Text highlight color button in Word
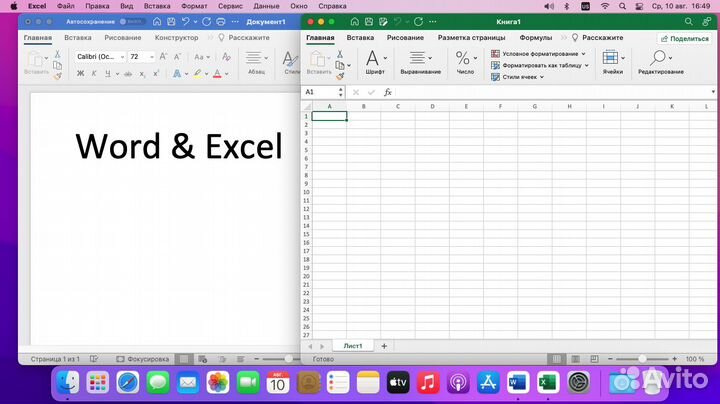Image resolution: width=720 pixels, height=404 pixels. pos(197,73)
